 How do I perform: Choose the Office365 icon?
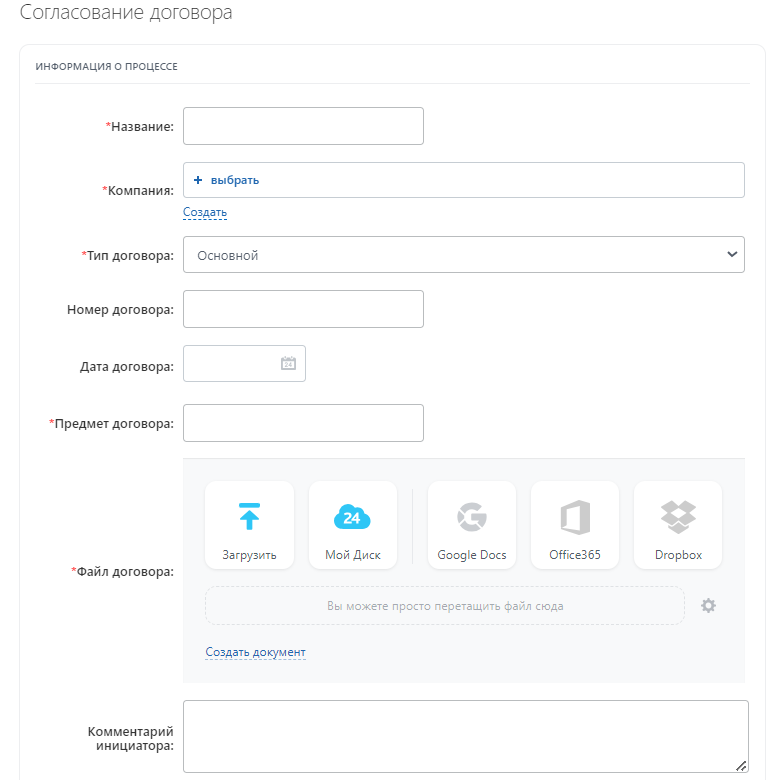click(x=575, y=517)
